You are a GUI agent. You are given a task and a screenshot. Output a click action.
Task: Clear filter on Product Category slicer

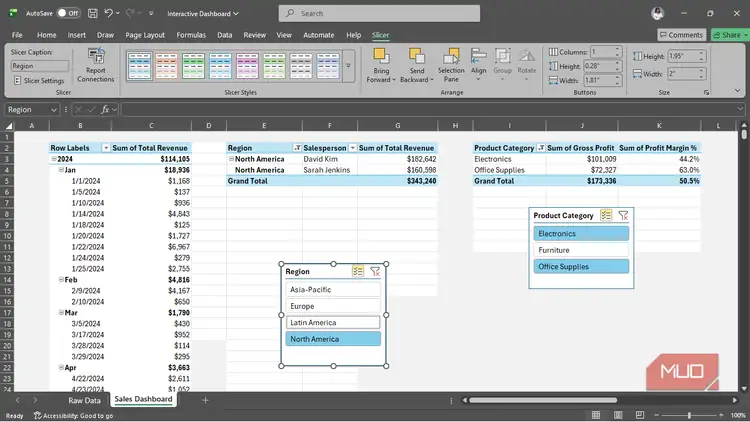click(623, 215)
